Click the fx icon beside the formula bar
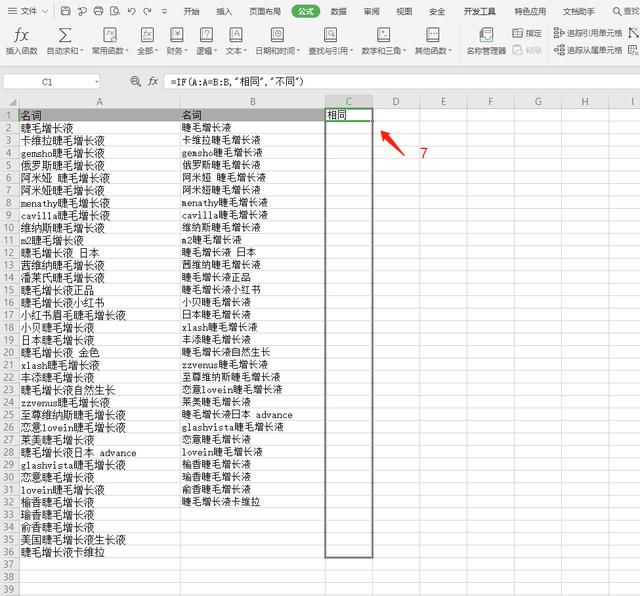 (x=153, y=81)
